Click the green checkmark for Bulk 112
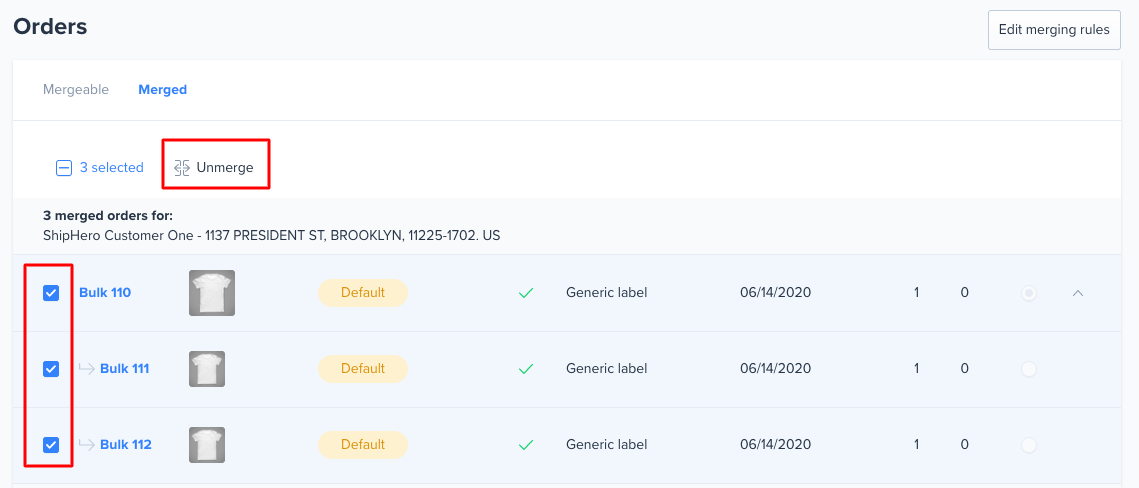 [526, 444]
